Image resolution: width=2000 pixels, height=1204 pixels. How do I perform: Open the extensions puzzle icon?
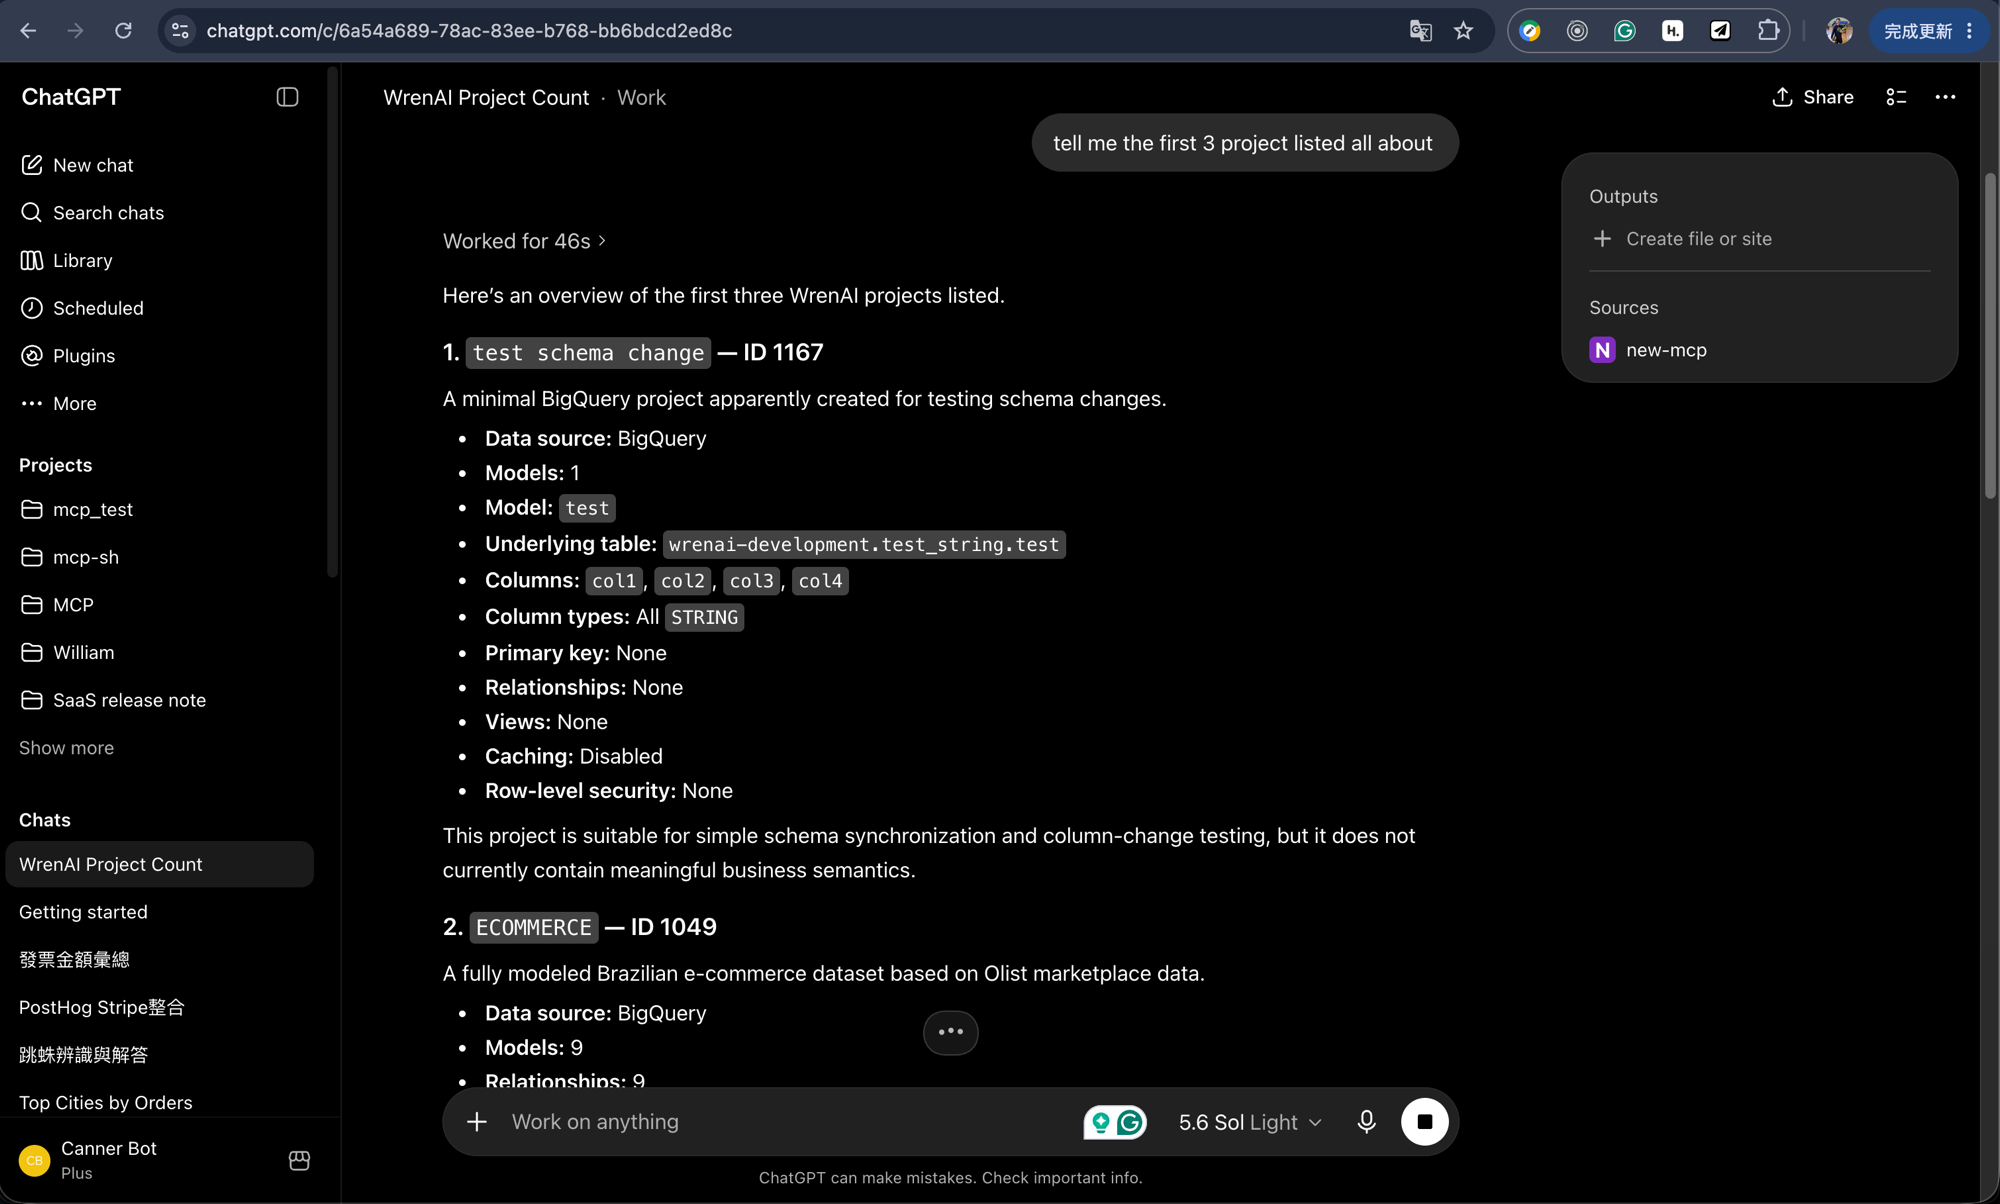[x=1768, y=31]
